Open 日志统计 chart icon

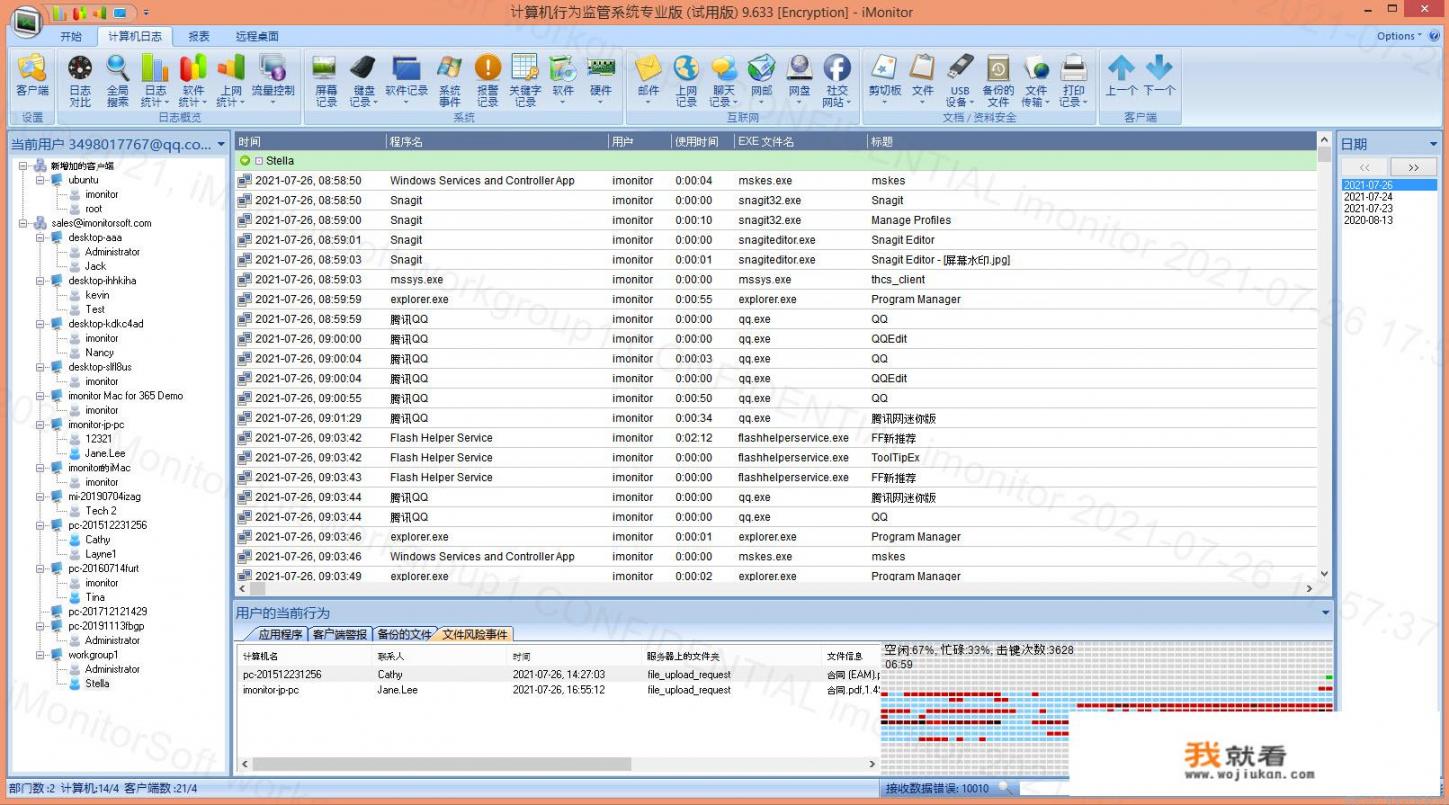tap(155, 79)
